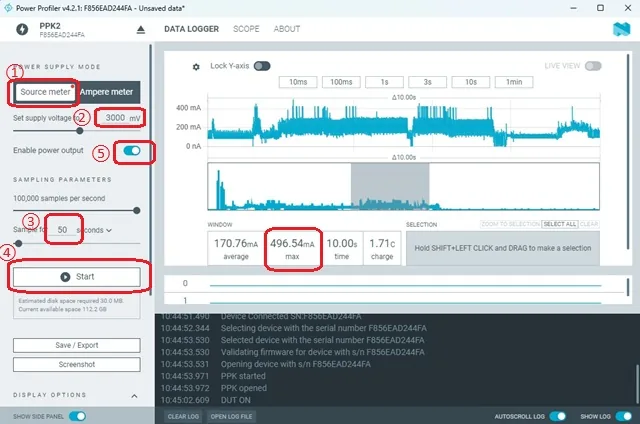The height and width of the screenshot is (424, 640).
Task: Click the supply voltage 3000 mV input field
Action: click(x=118, y=118)
